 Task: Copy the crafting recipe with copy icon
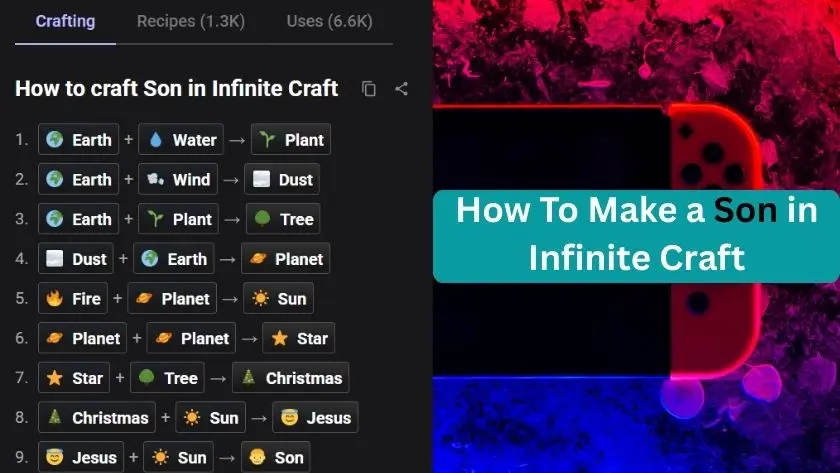tap(369, 89)
